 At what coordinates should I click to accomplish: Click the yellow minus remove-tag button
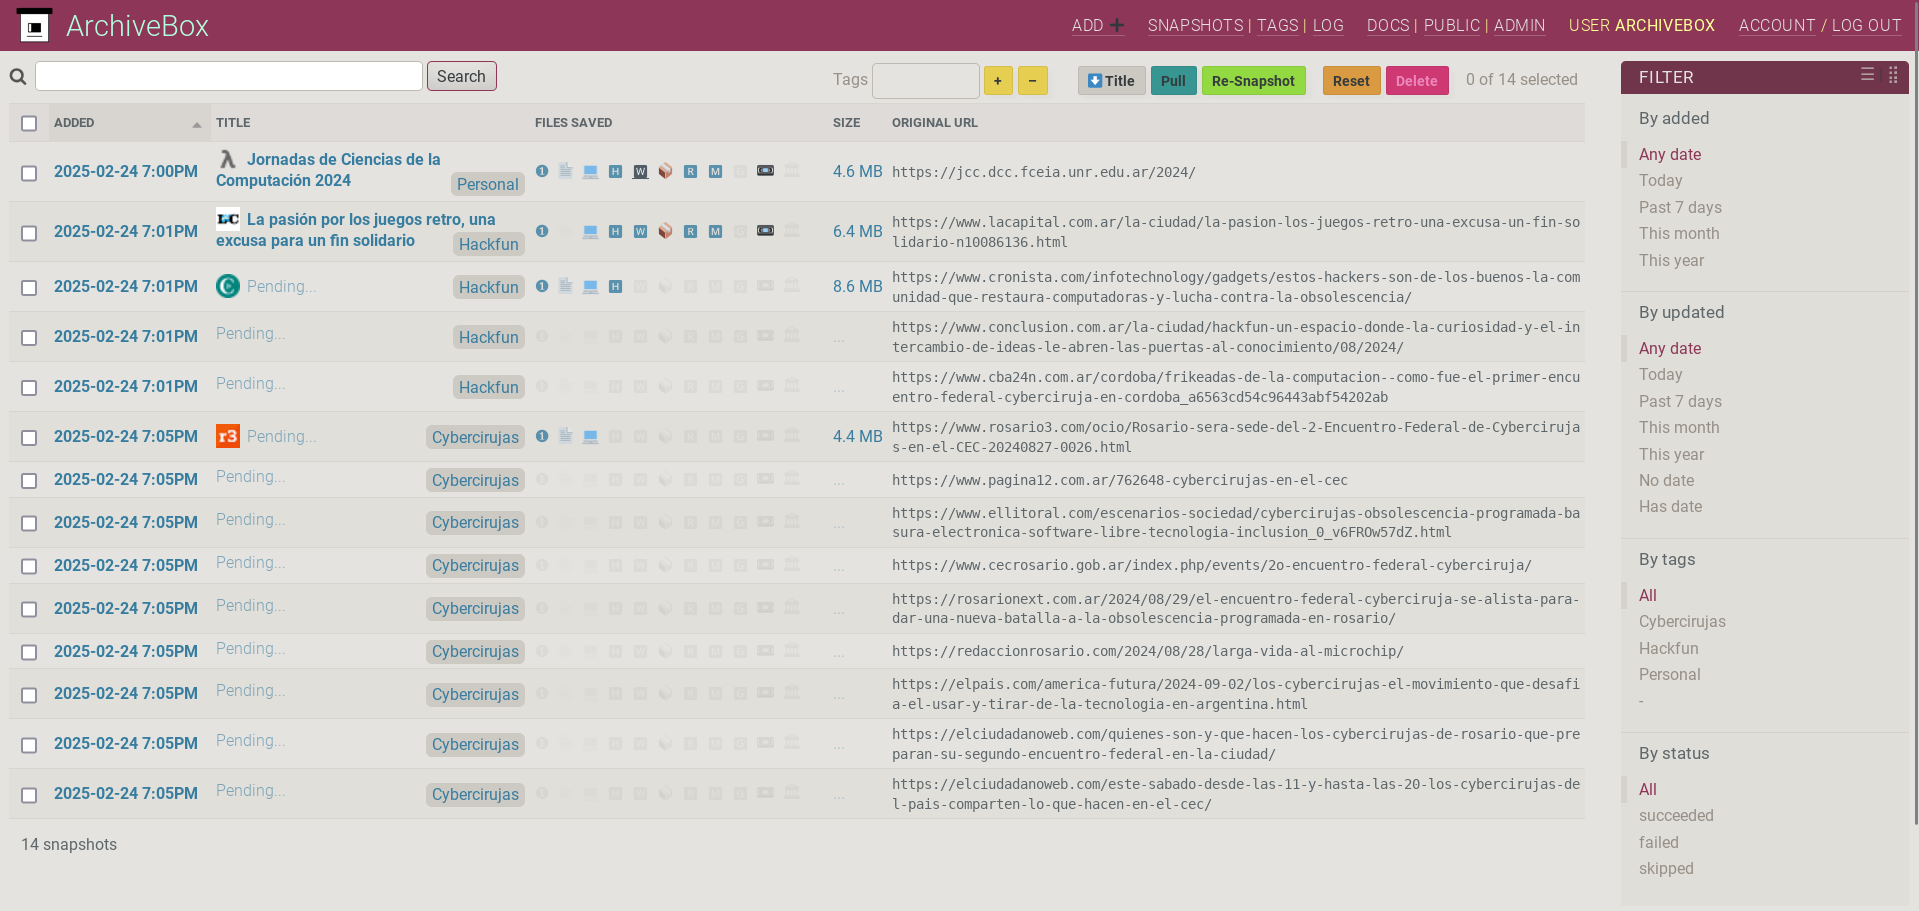click(1033, 81)
